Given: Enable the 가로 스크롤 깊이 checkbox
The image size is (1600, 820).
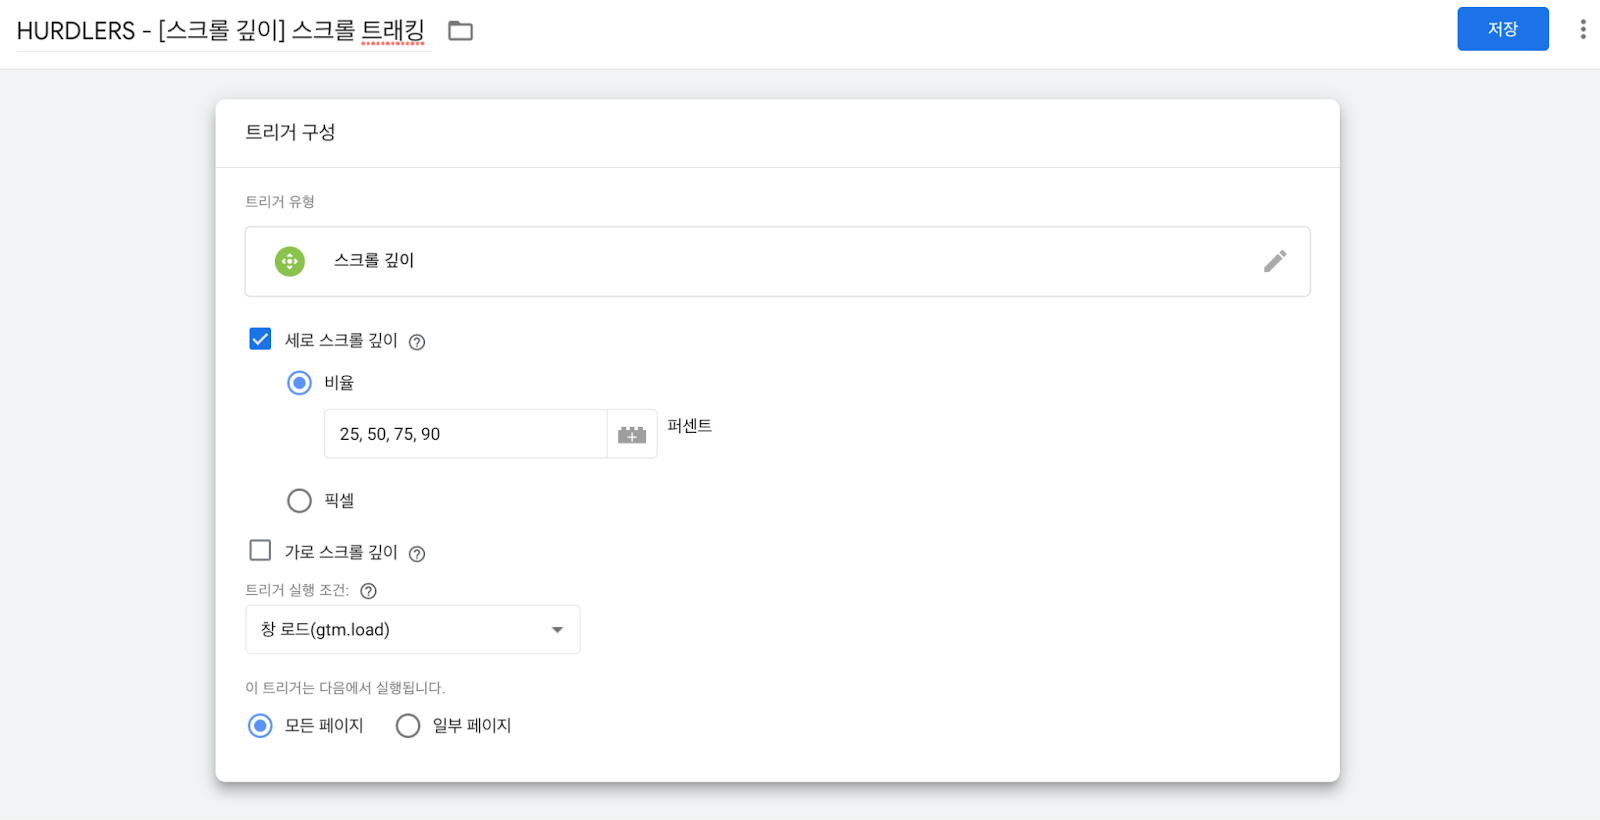Looking at the screenshot, I should [x=260, y=550].
